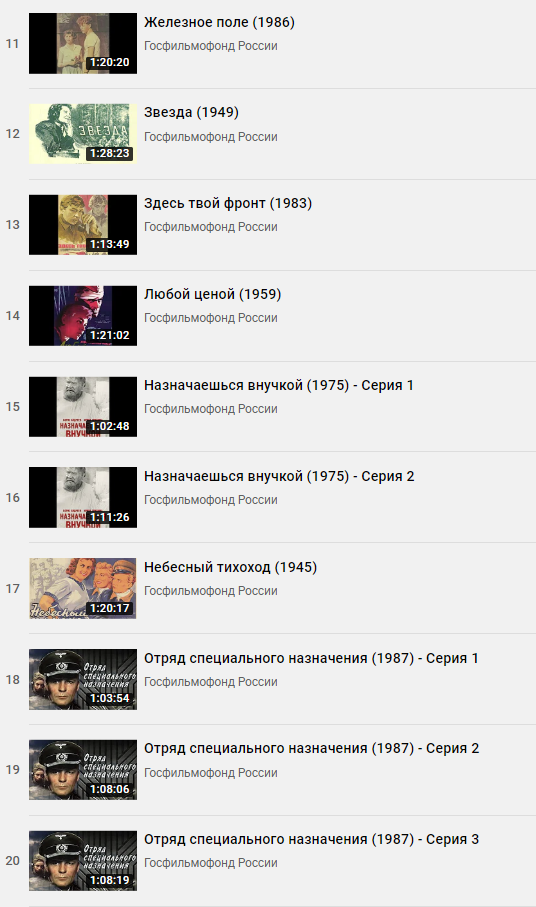This screenshot has width=536, height=907.
Task: Play the thumbnail with duration 1:02:48
Action: 83,407
